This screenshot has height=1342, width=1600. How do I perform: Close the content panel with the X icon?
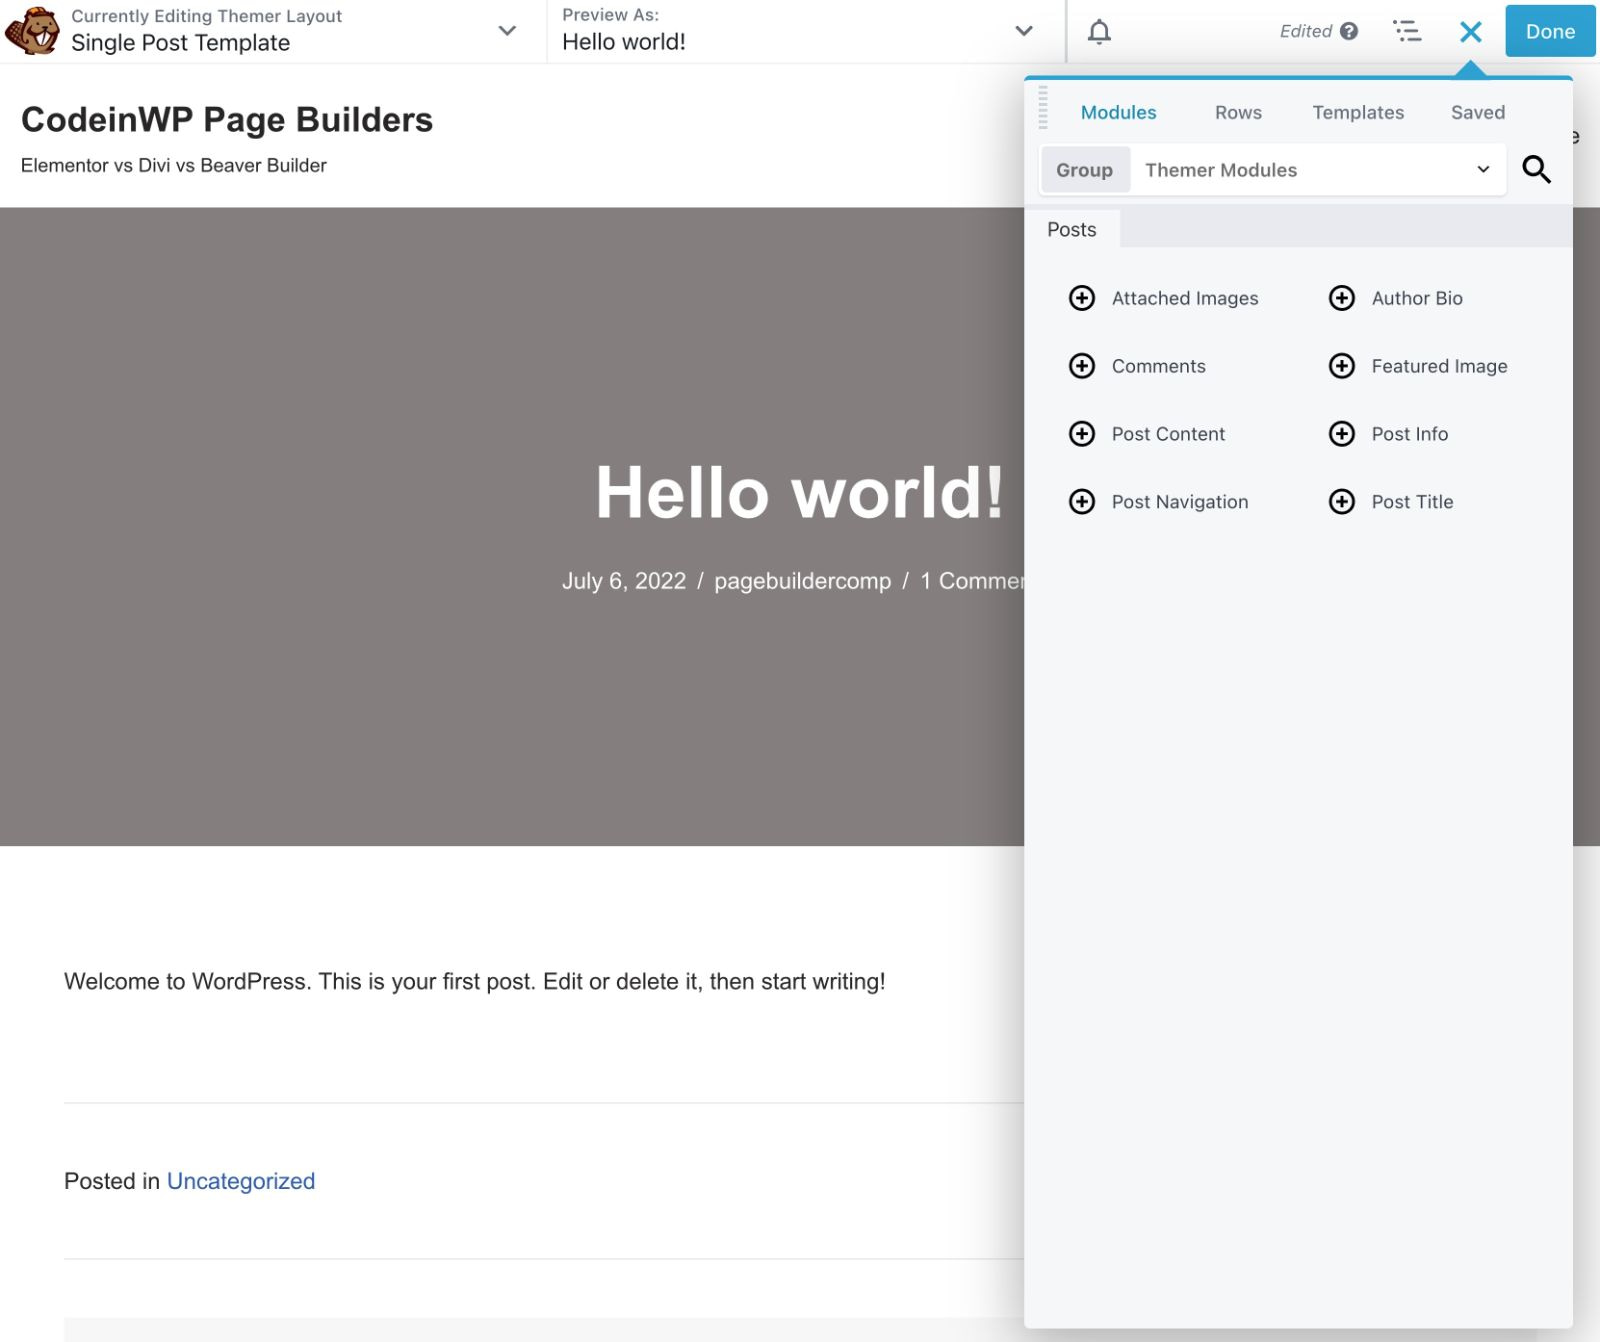(x=1470, y=32)
